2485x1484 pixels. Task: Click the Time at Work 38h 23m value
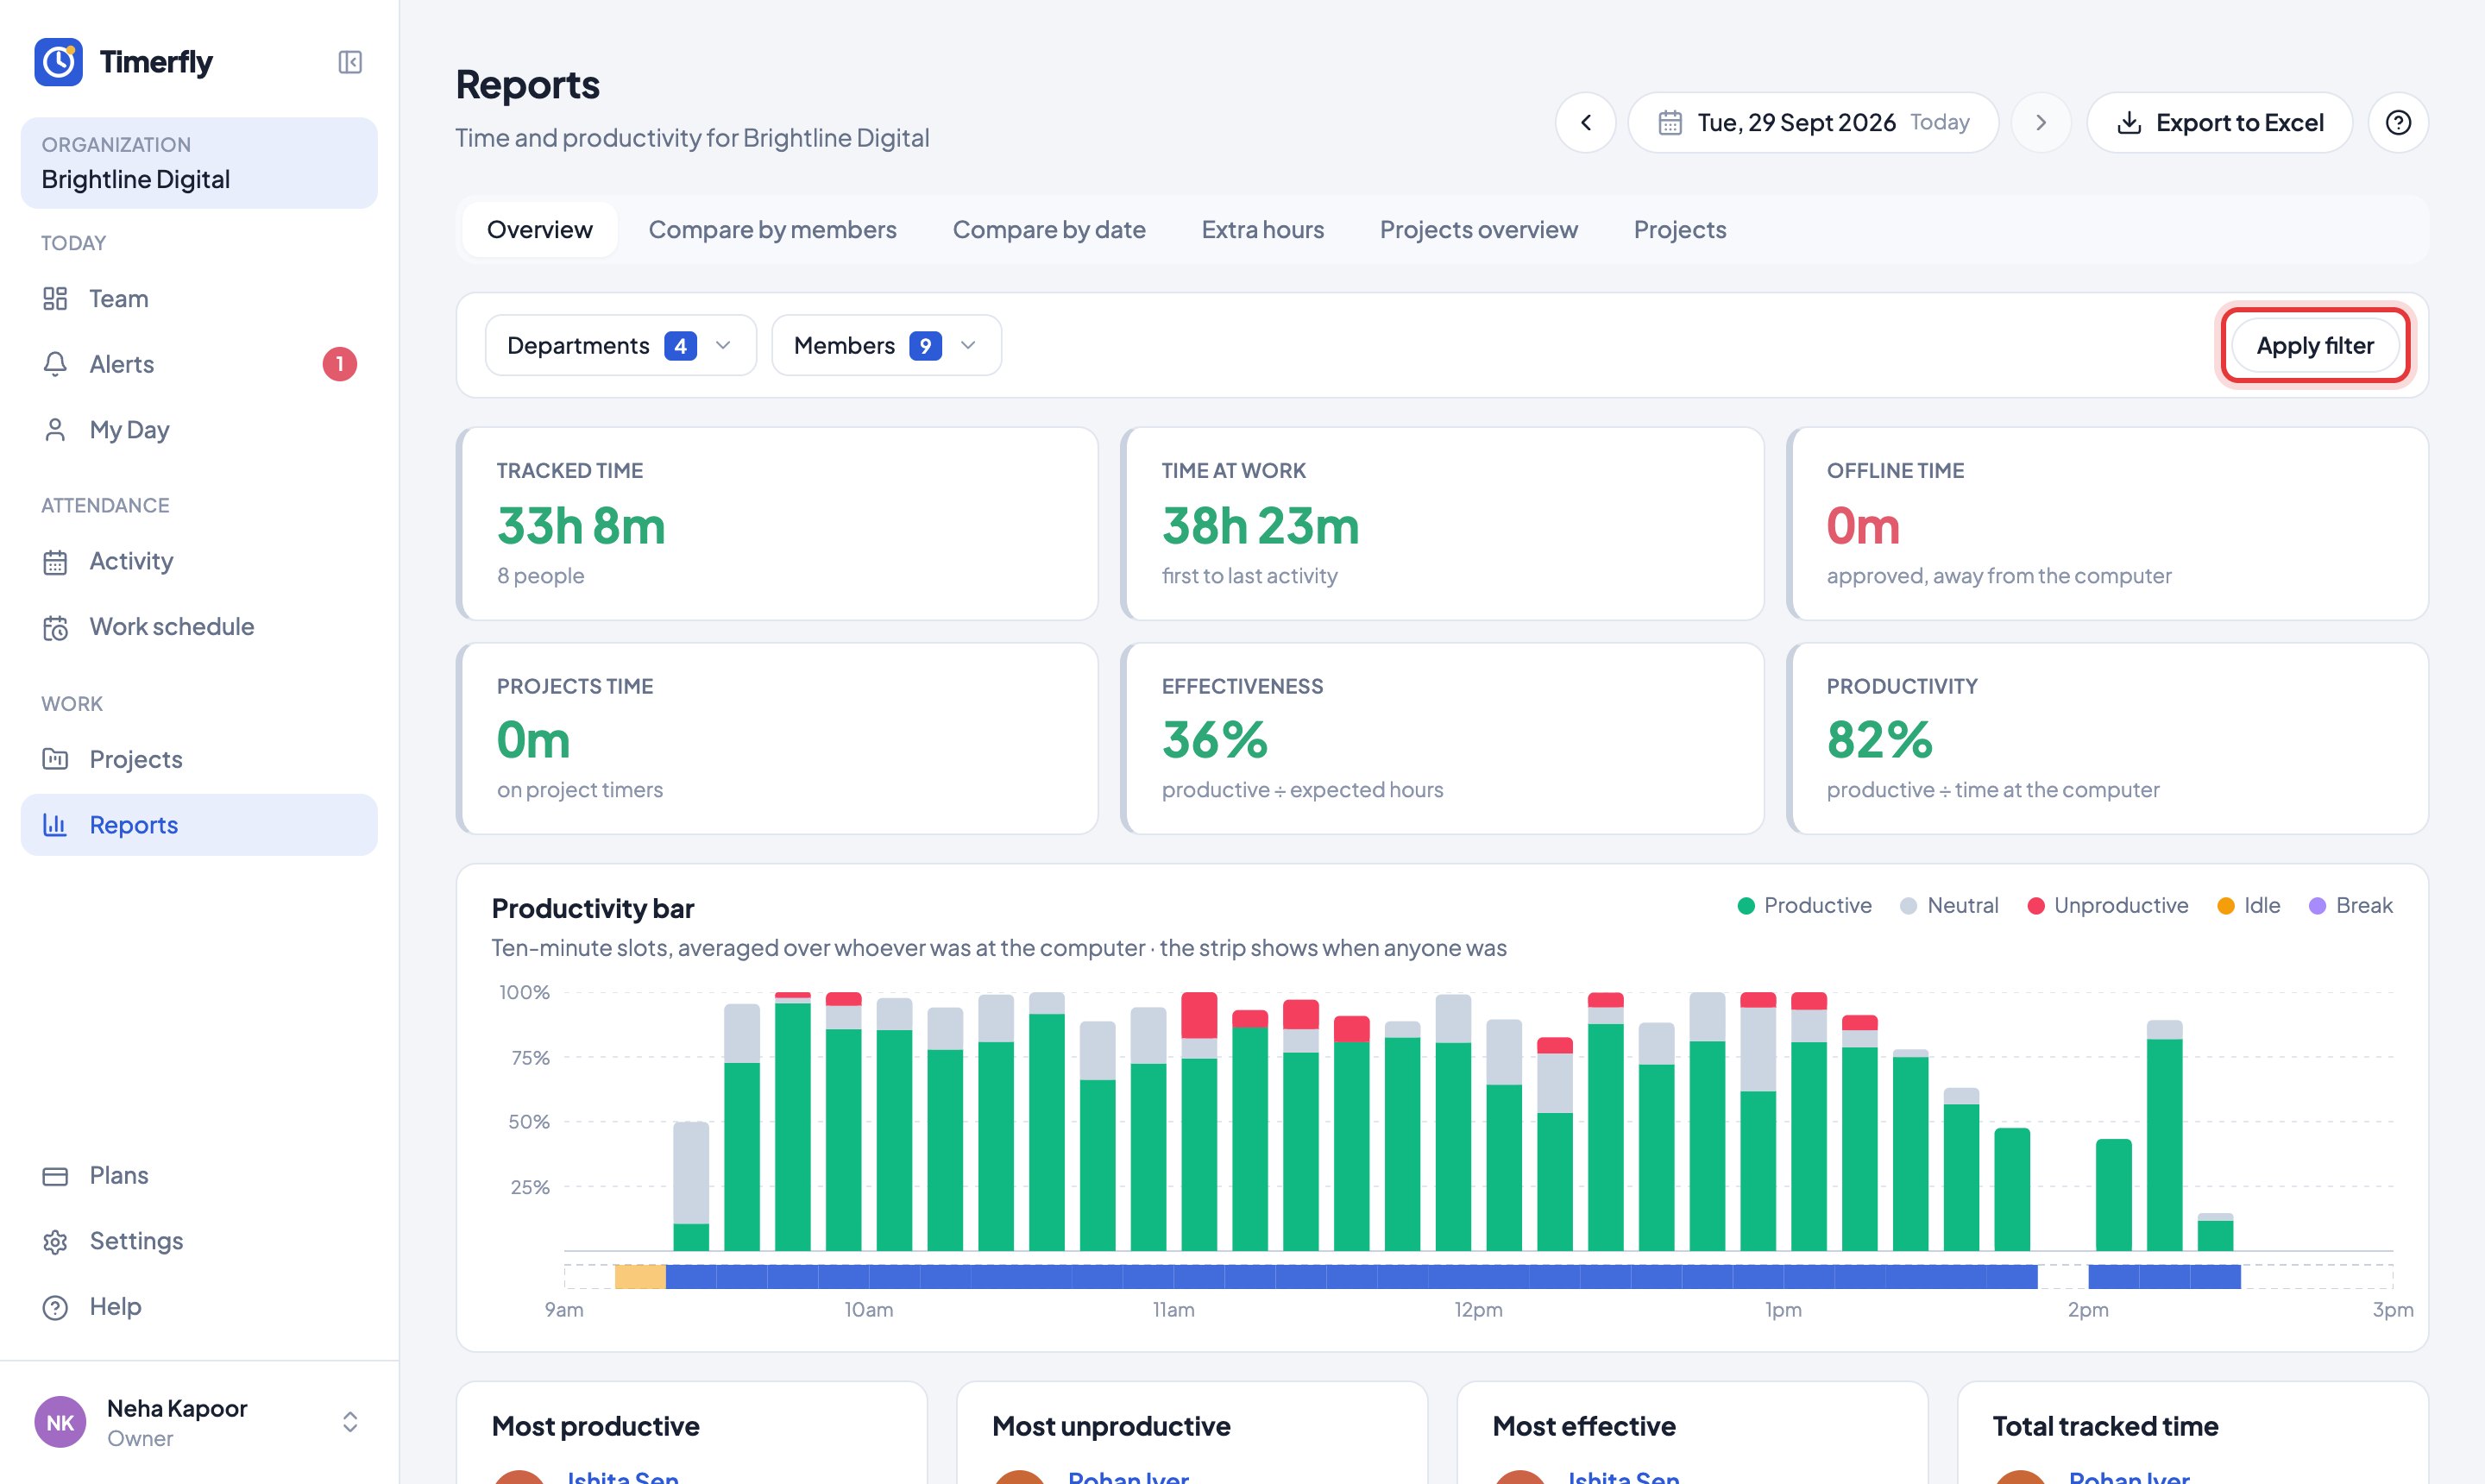point(1260,525)
